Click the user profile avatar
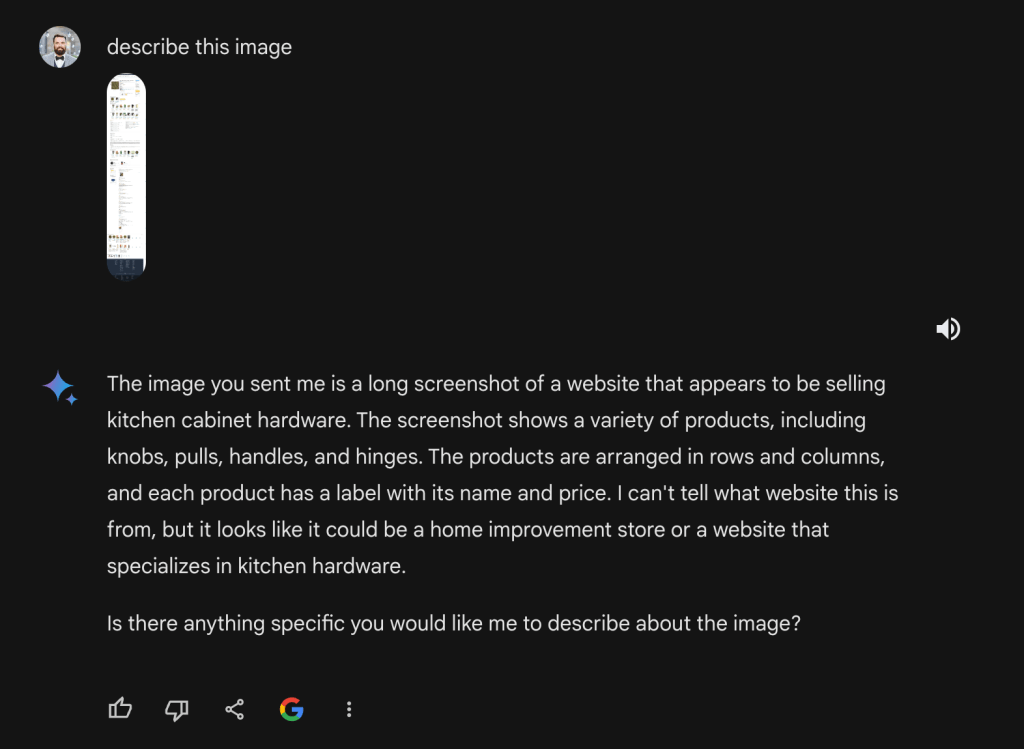Image resolution: width=1024 pixels, height=749 pixels. [x=60, y=47]
